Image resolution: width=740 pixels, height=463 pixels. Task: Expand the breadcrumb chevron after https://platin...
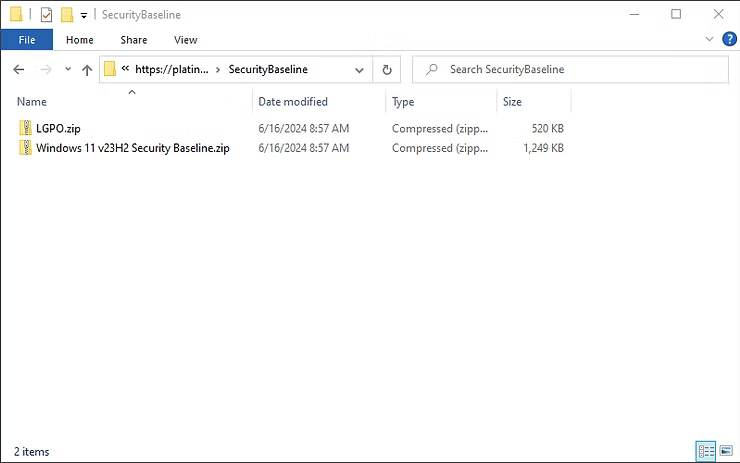click(218, 70)
